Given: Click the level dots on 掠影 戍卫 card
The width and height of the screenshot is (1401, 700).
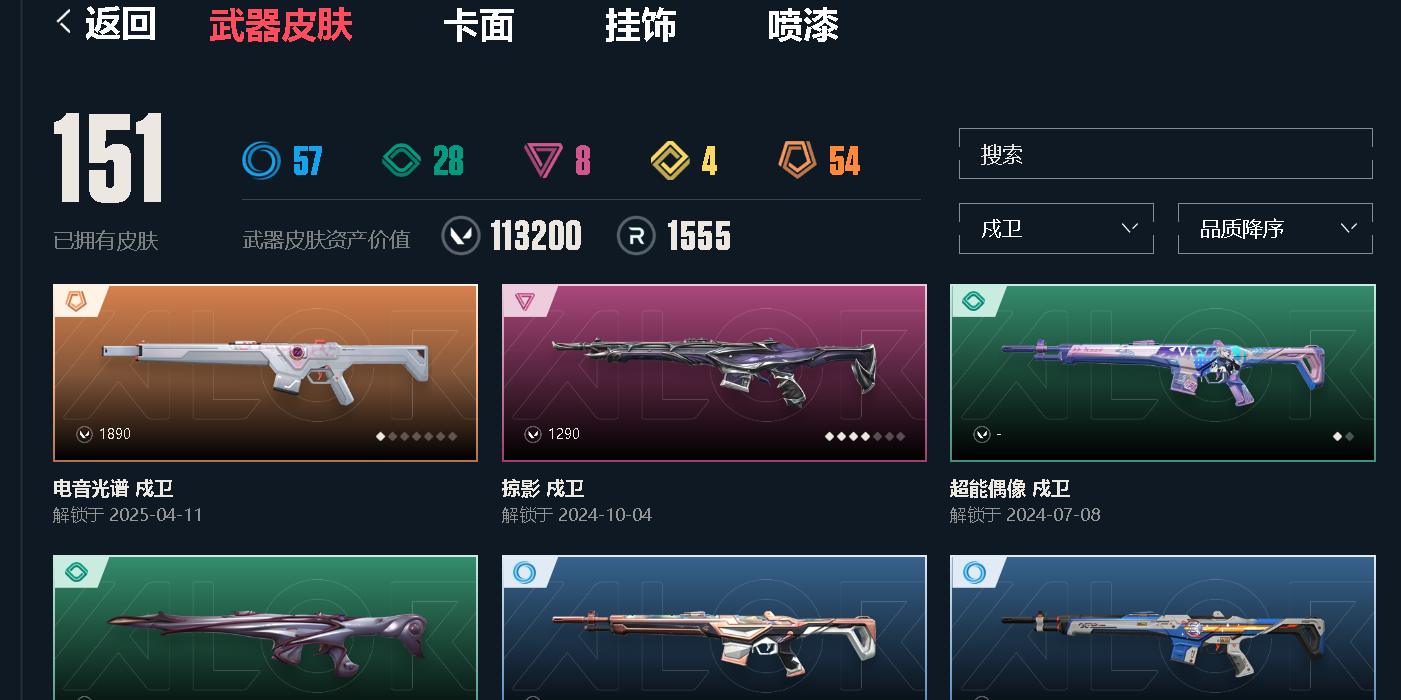Looking at the screenshot, I should pos(865,436).
